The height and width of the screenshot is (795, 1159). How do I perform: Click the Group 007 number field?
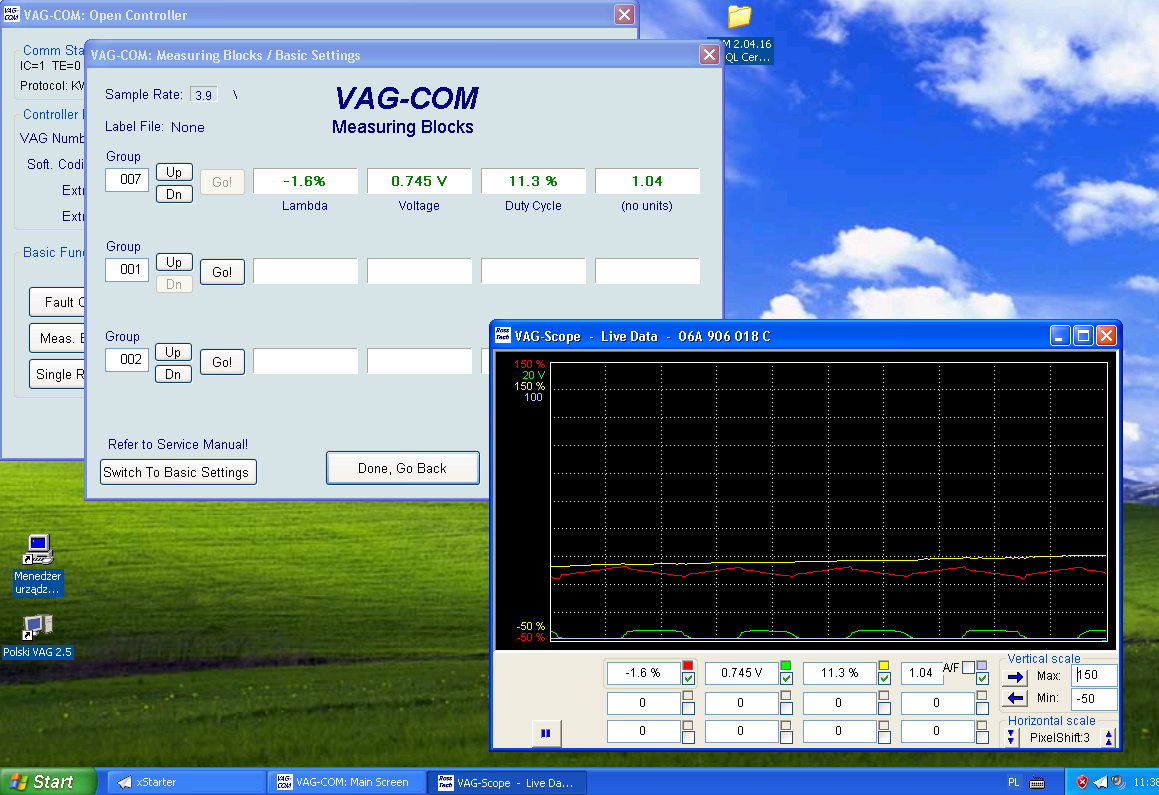coord(127,180)
